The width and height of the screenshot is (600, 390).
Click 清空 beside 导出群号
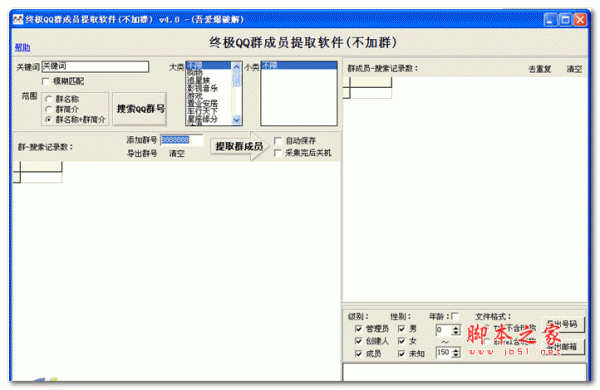(x=176, y=153)
